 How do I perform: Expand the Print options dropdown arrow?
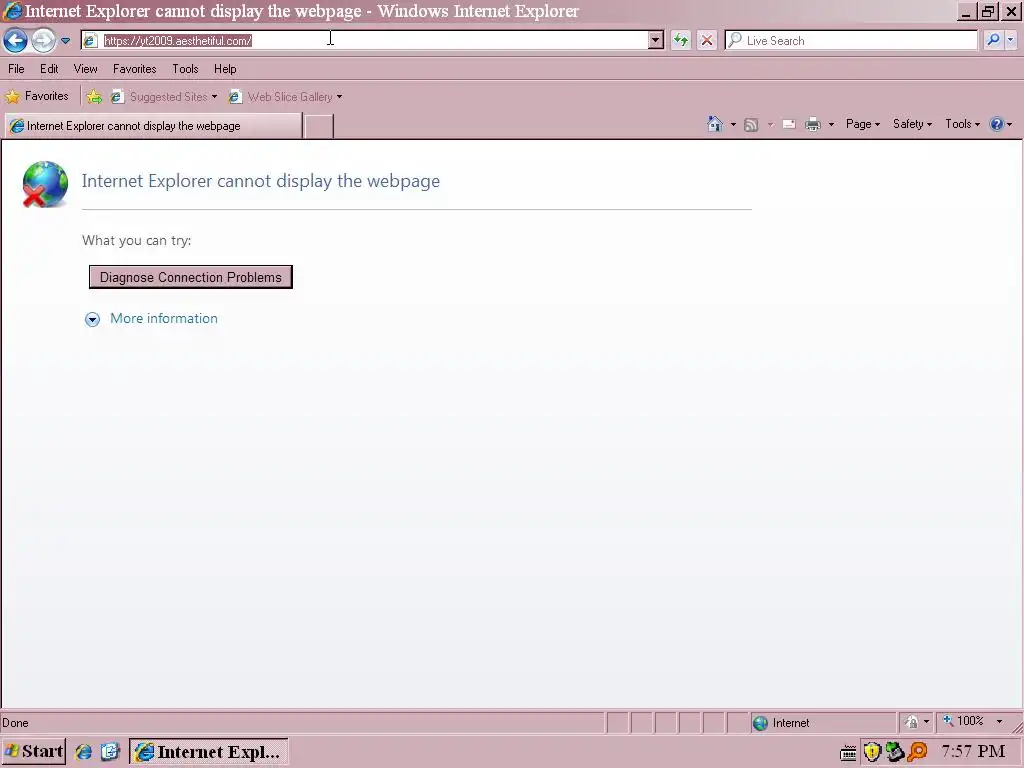[x=831, y=124]
